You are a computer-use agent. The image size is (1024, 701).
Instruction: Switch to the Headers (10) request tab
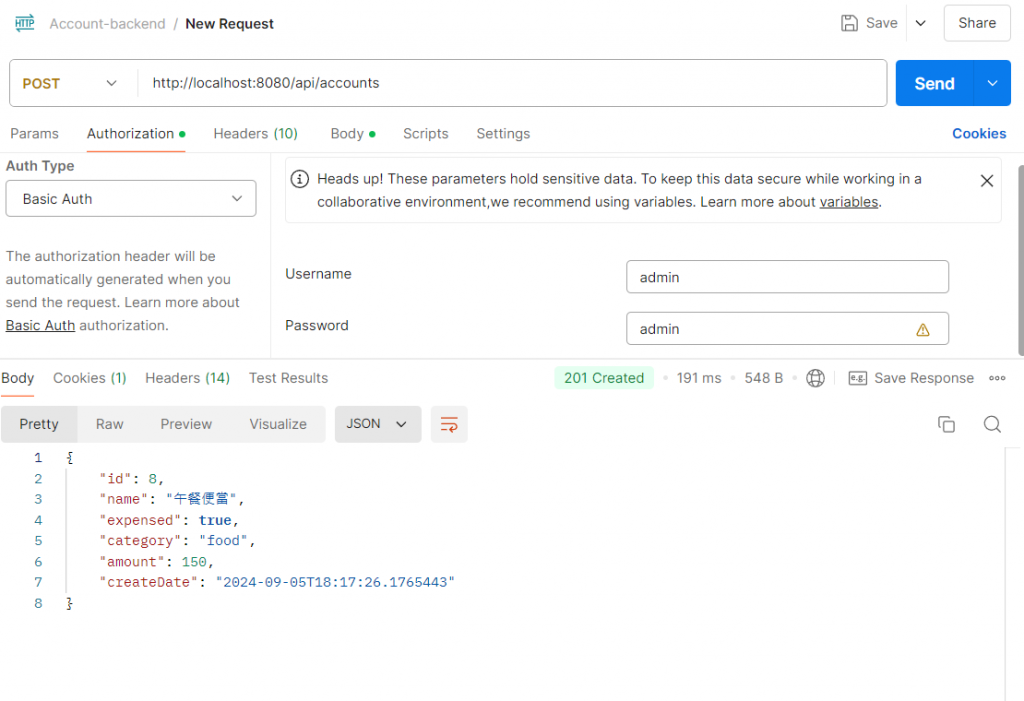(255, 133)
